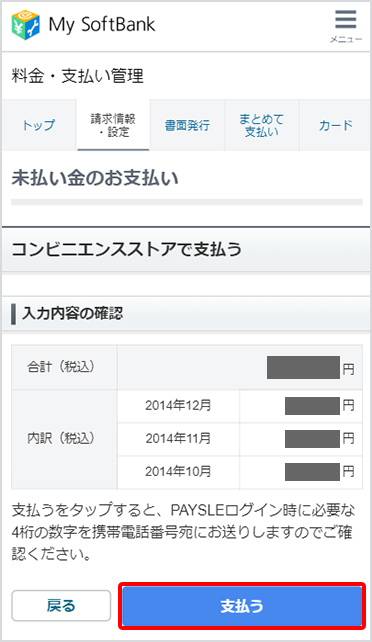372x642 pixels.
Task: Open the 書面発行 tab
Action: coord(187,125)
